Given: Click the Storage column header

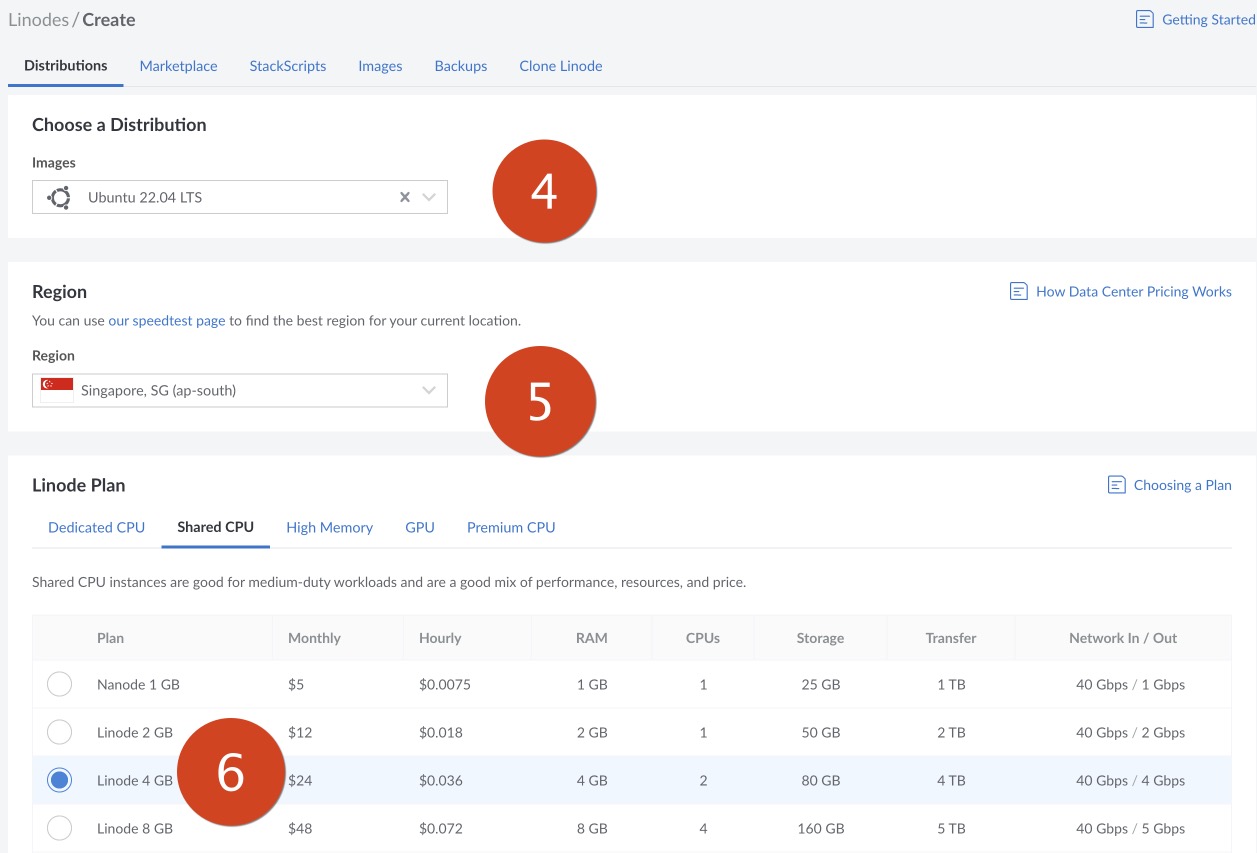Looking at the screenshot, I should (820, 638).
